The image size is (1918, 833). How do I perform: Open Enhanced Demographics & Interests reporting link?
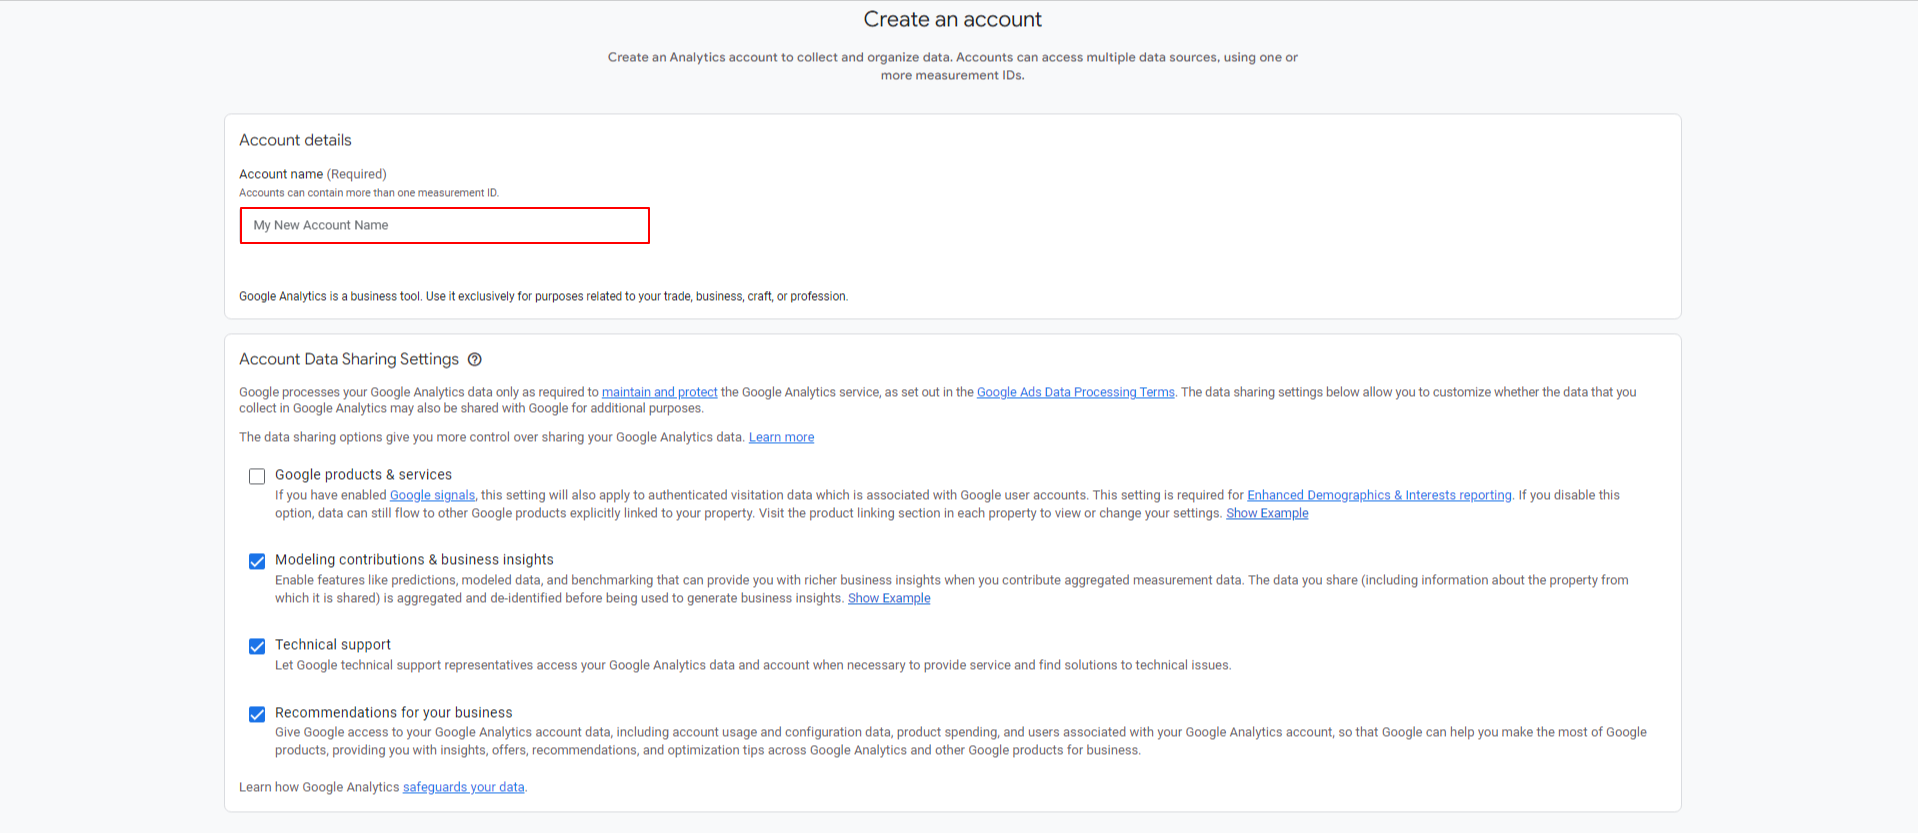[x=1379, y=495]
